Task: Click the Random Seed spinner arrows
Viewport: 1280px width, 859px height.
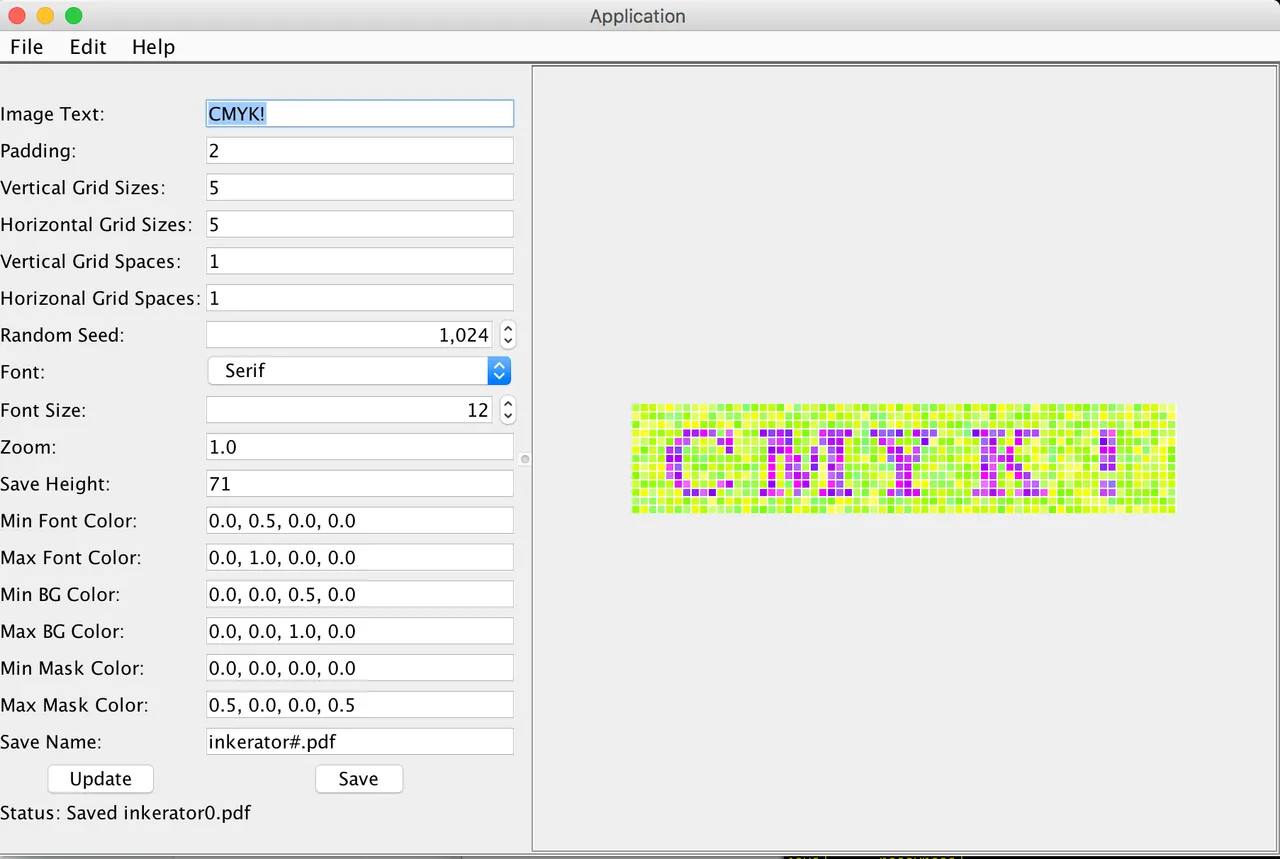Action: pyautogui.click(x=507, y=335)
